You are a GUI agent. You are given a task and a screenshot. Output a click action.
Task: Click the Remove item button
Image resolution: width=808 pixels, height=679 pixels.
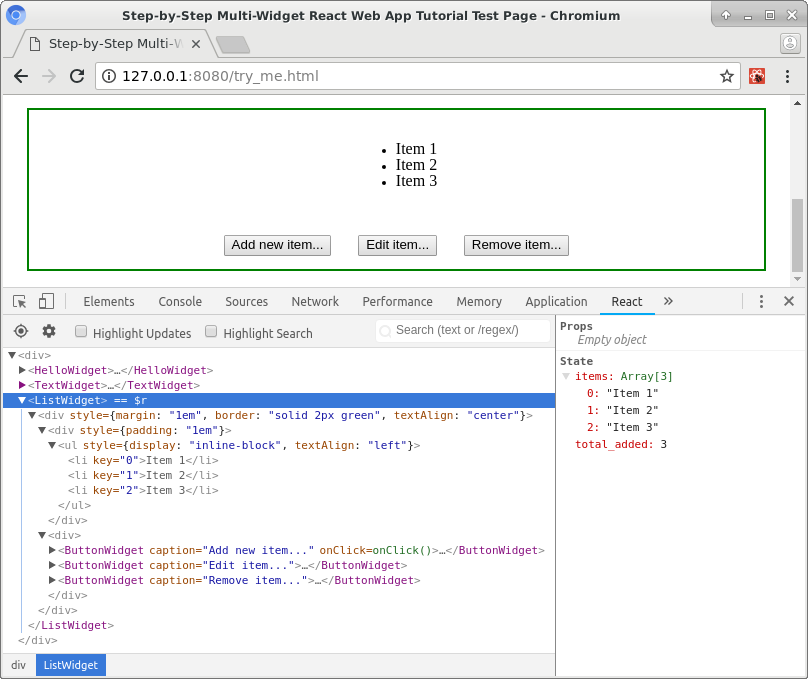pos(516,245)
